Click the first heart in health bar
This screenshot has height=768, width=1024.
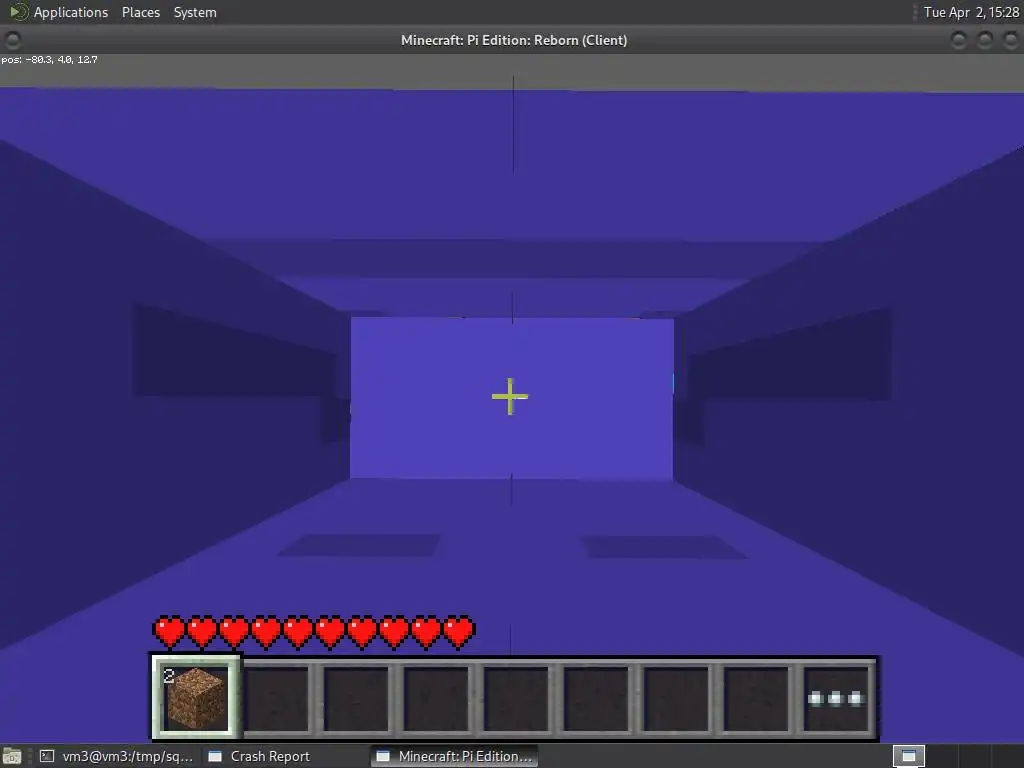(x=169, y=632)
